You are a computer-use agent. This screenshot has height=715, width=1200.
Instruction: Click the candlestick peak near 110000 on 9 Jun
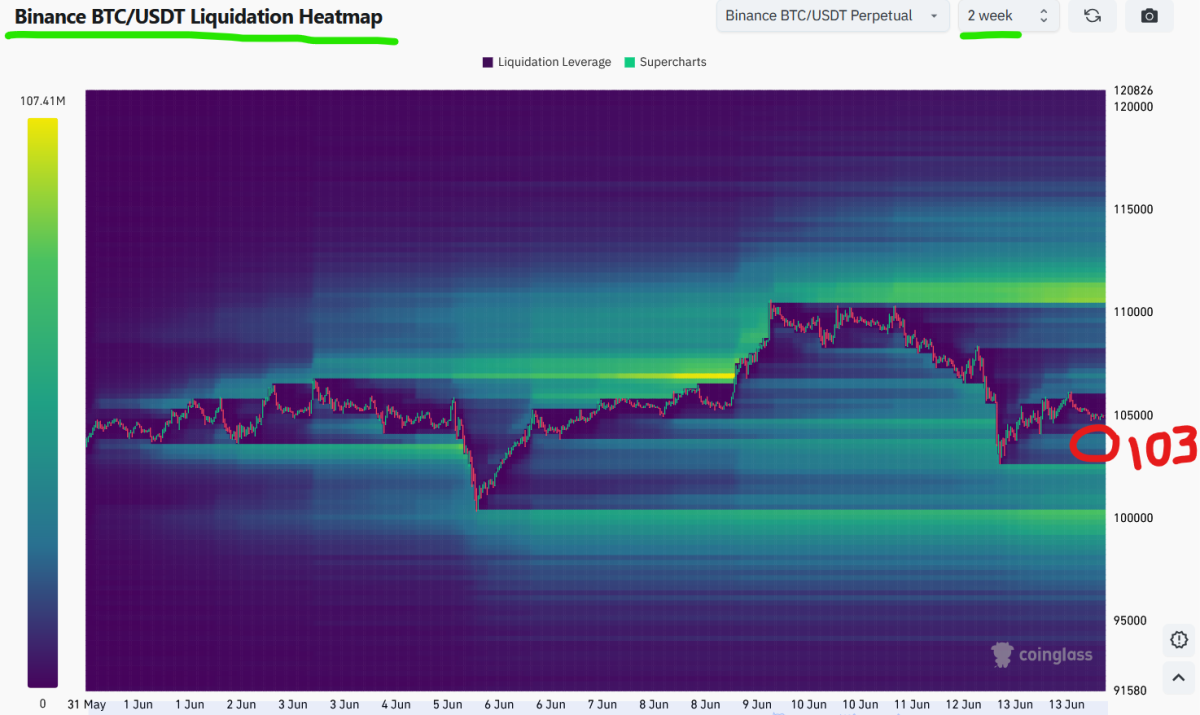[x=771, y=304]
